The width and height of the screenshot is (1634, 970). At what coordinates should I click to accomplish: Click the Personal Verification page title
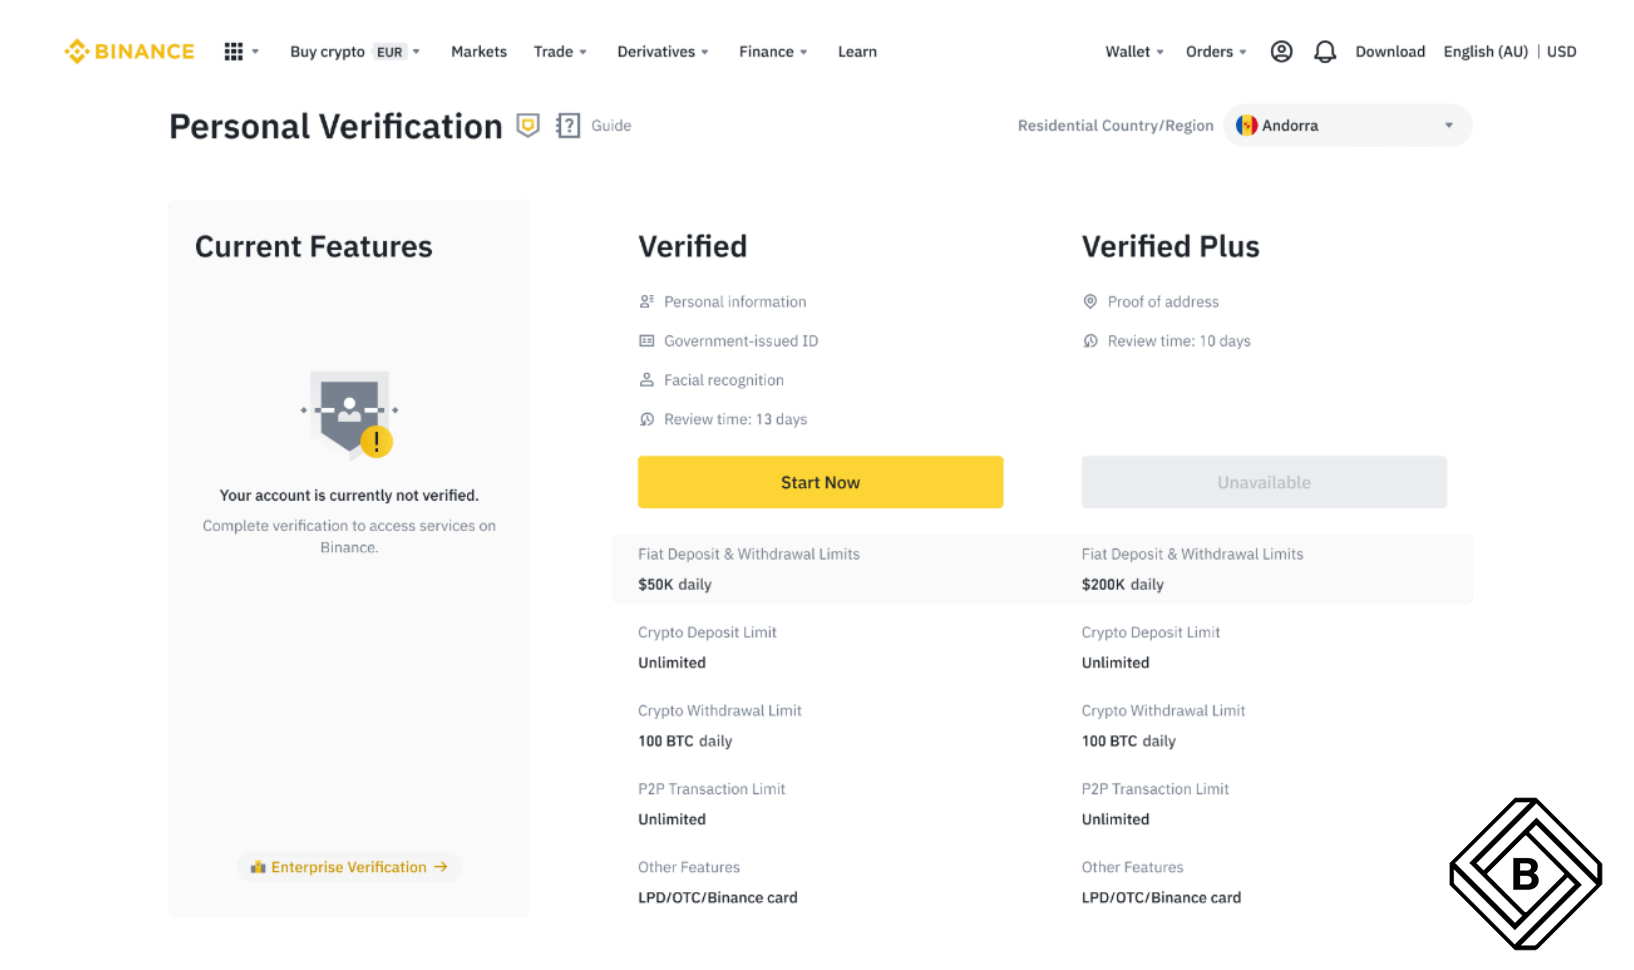[x=335, y=126]
